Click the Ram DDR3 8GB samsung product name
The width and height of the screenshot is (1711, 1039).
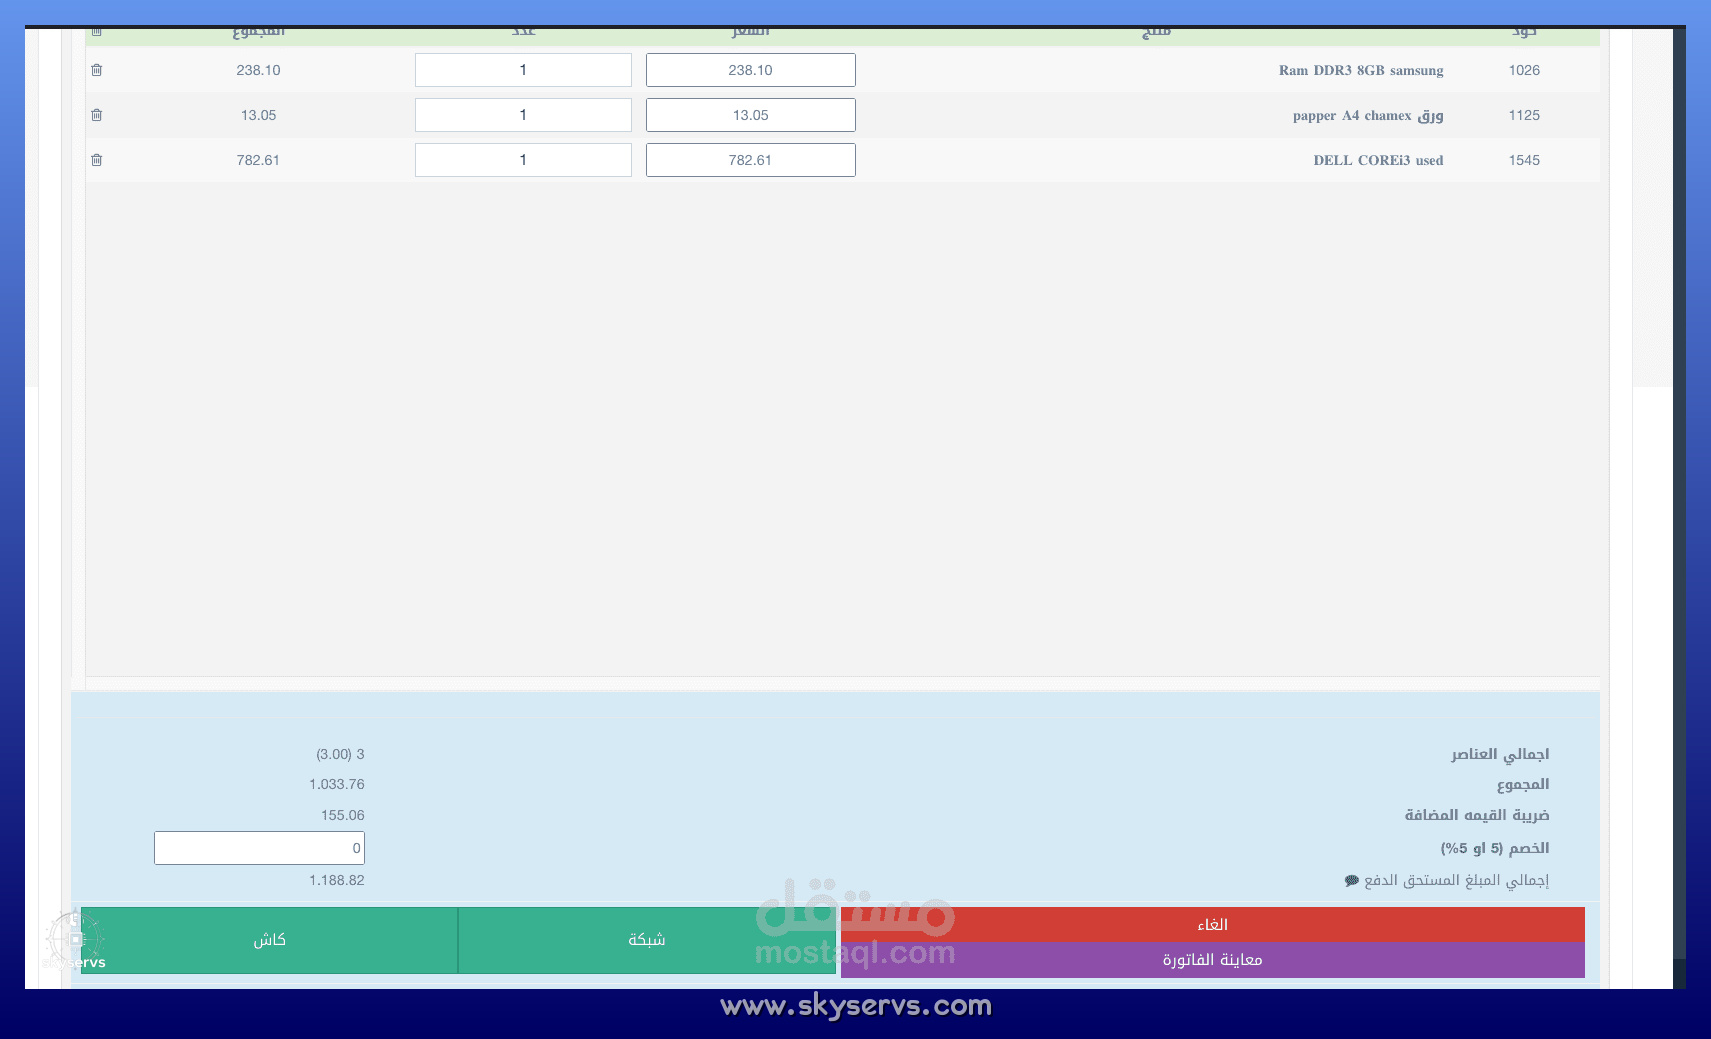tap(1360, 70)
